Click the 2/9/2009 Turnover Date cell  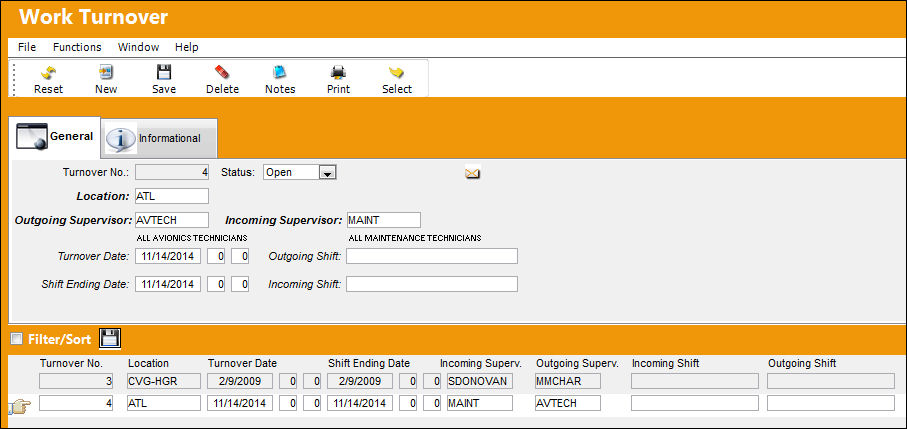(x=240, y=381)
